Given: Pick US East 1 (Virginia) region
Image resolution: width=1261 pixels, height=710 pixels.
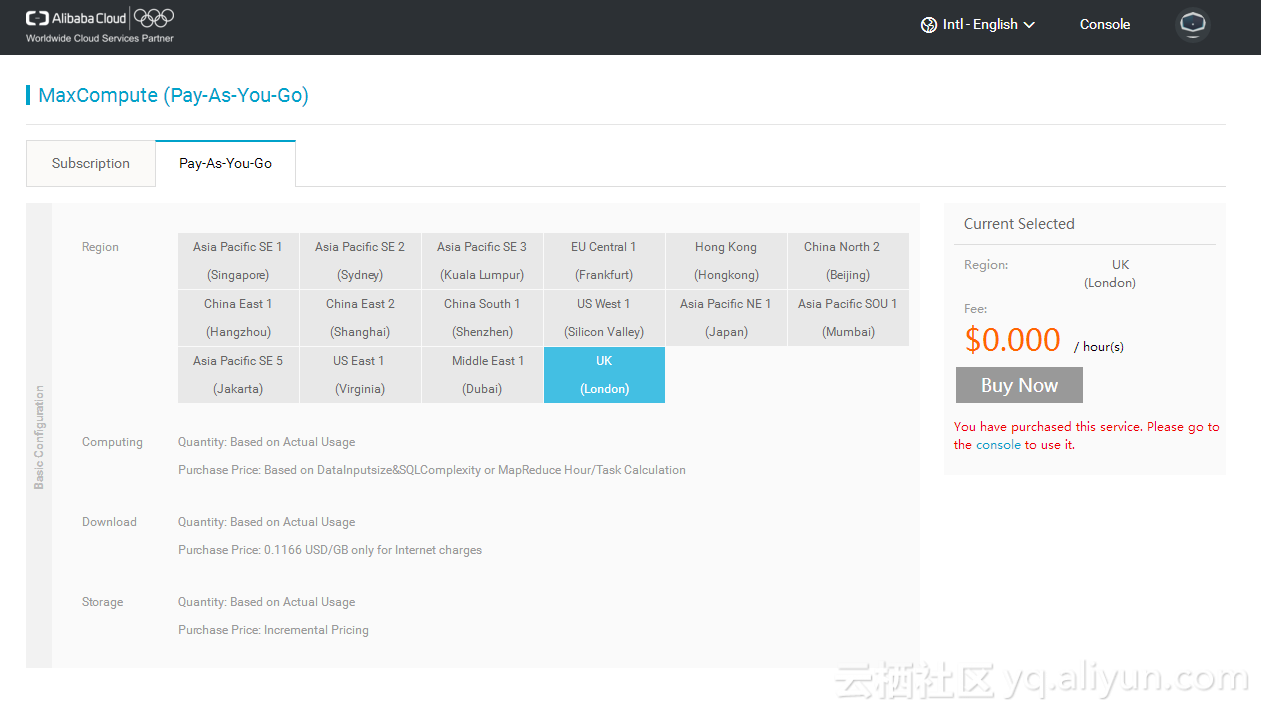Looking at the screenshot, I should (360, 375).
